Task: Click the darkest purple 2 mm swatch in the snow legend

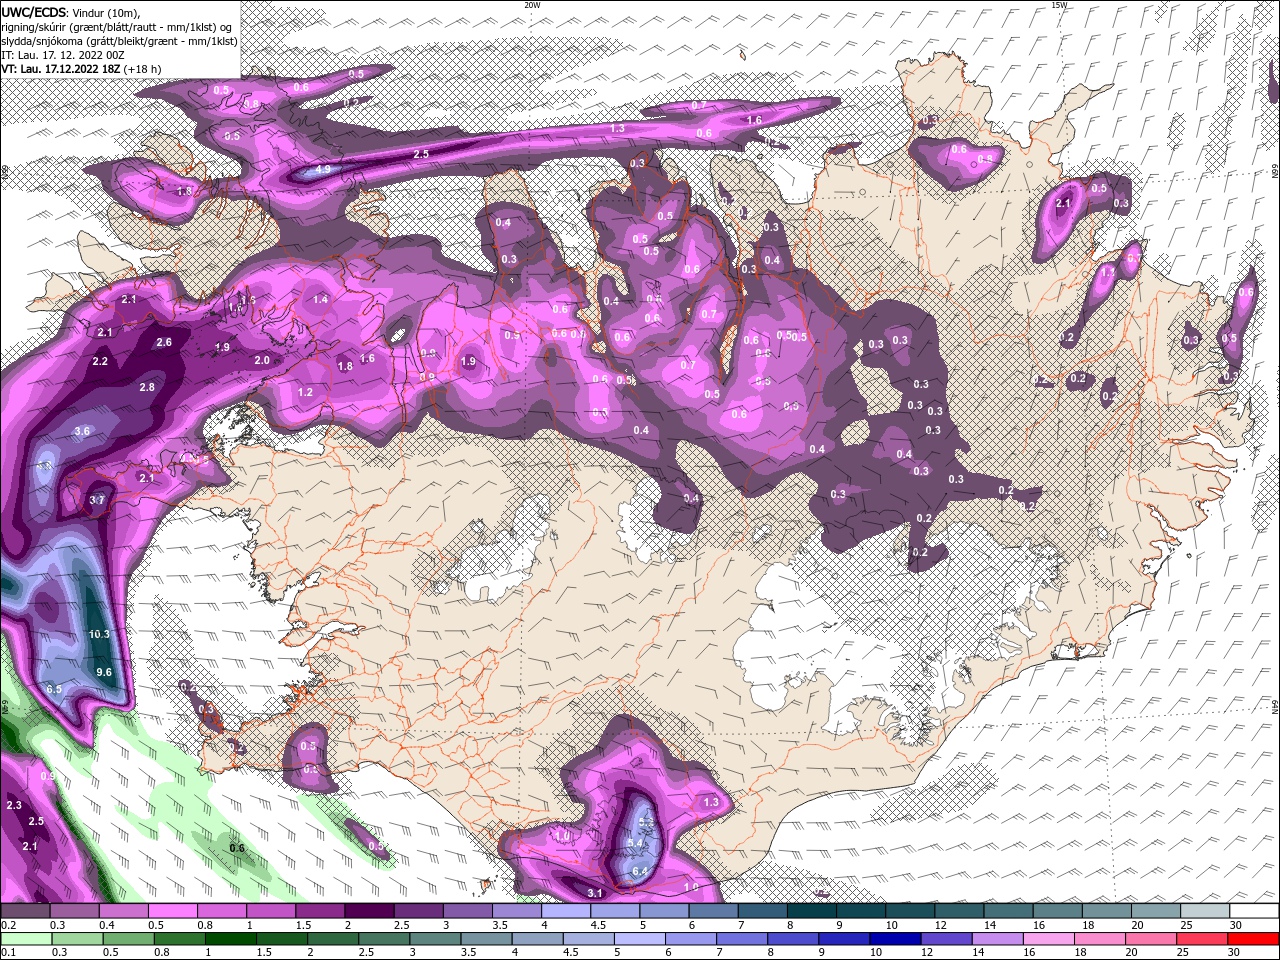Action: tap(369, 910)
